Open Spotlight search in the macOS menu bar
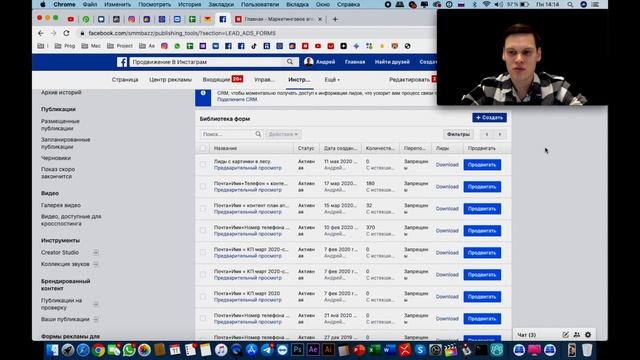Image resolution: width=640 pixels, height=360 pixels. (x=570, y=4)
